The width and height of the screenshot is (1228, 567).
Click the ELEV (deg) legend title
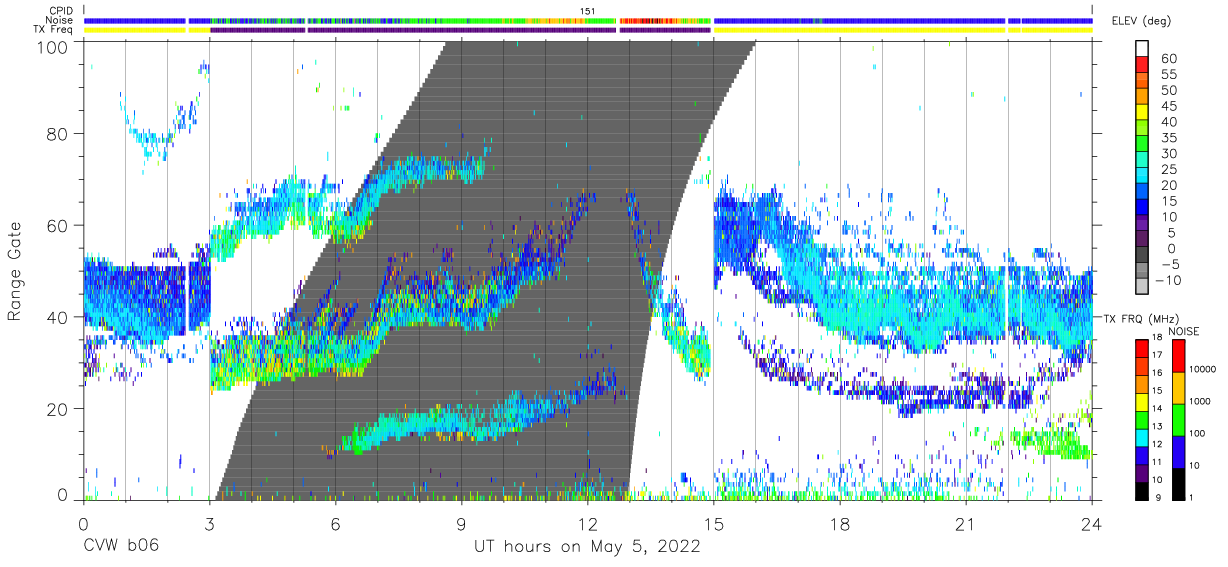point(1143,21)
